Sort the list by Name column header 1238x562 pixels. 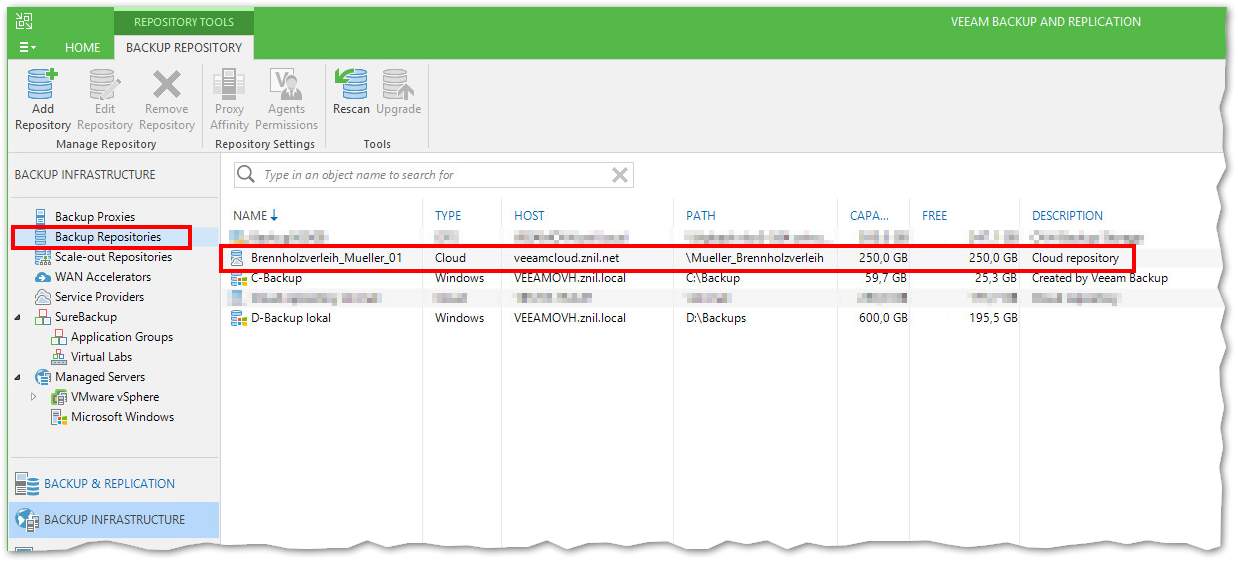coord(250,215)
